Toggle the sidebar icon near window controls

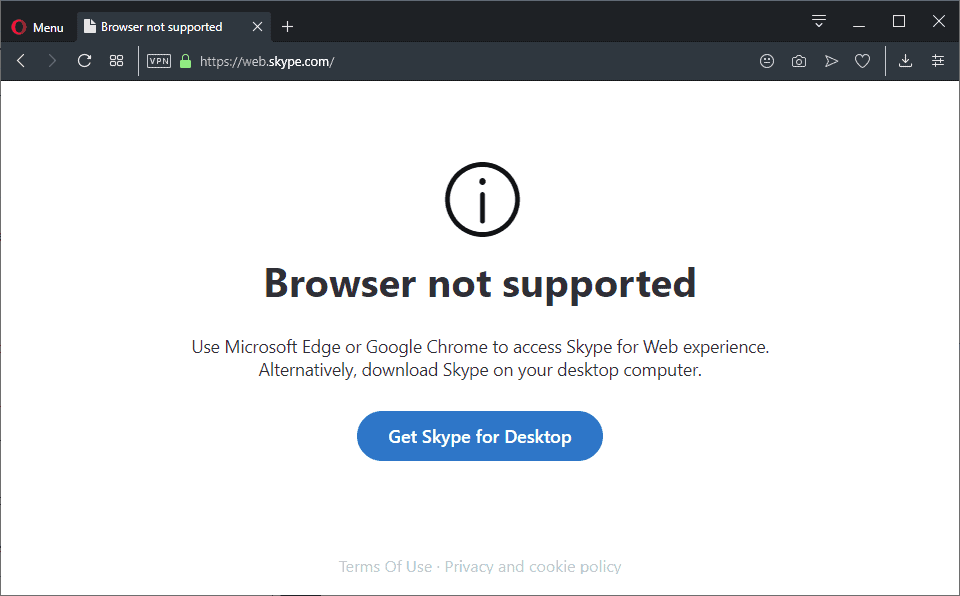(818, 20)
